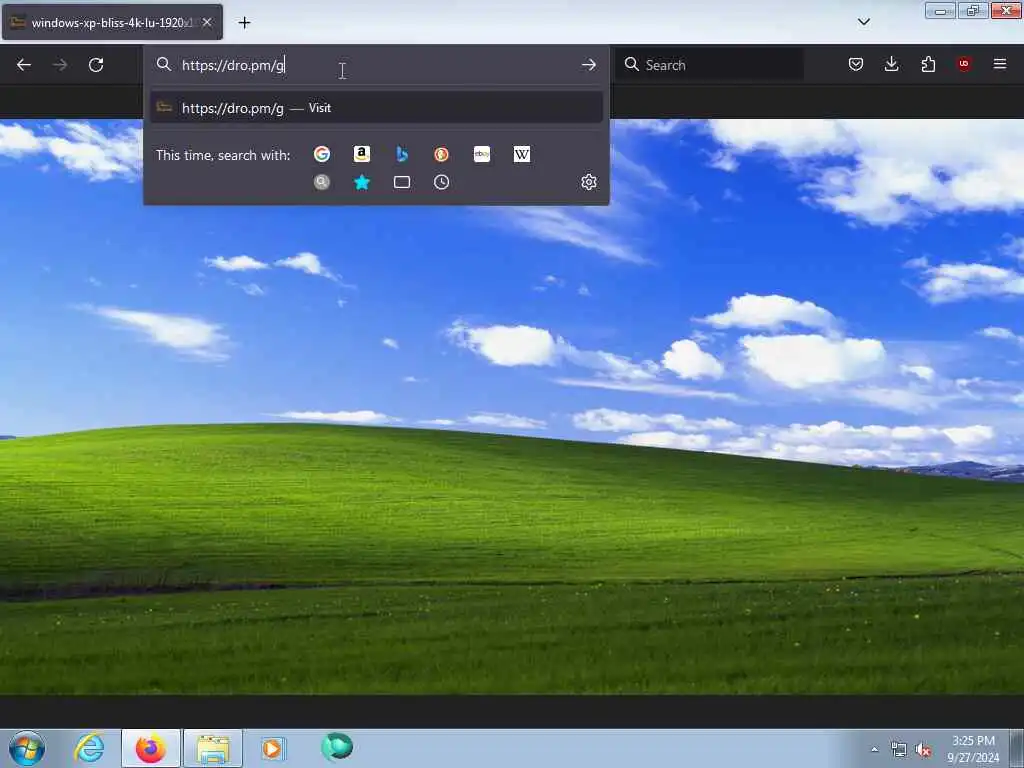Search with DuckDuckGo this time
This screenshot has height=768, width=1024.
(x=441, y=154)
